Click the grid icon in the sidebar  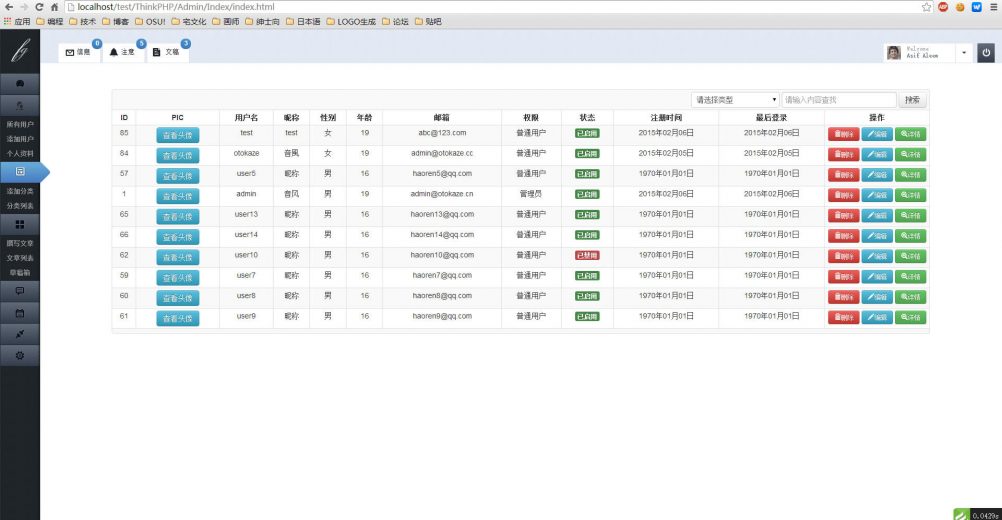[x=20, y=224]
